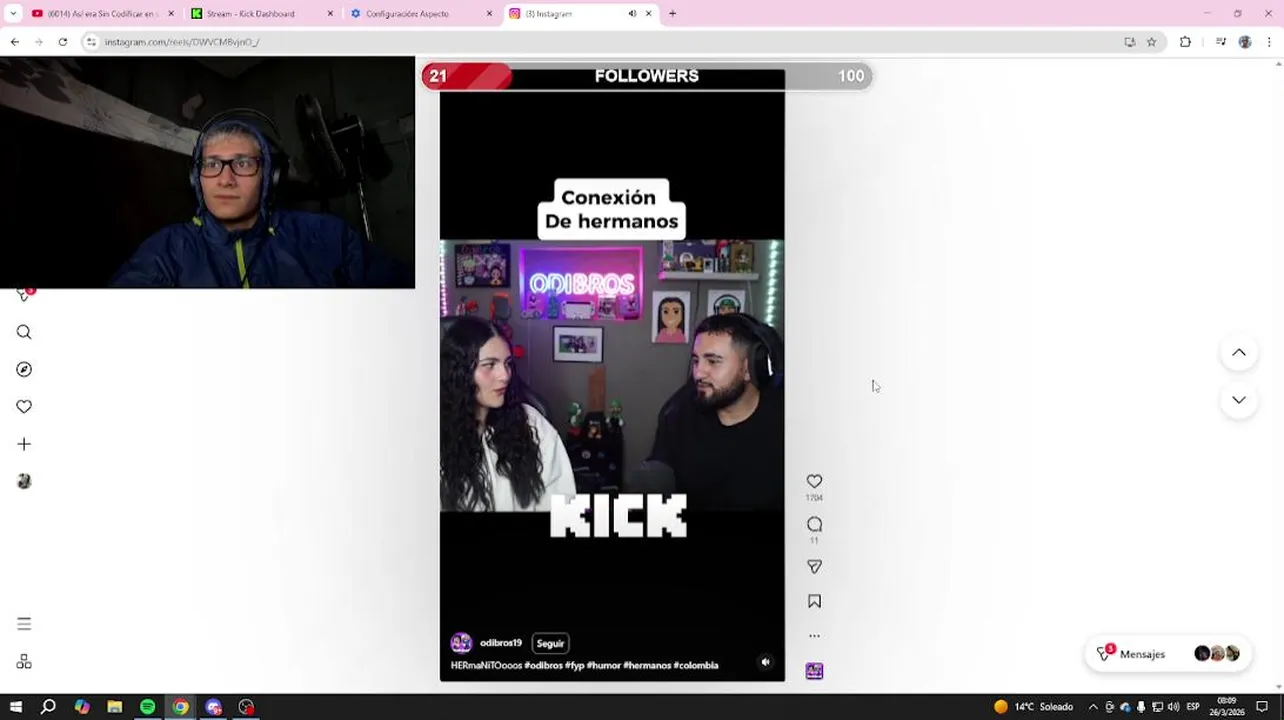The height and width of the screenshot is (720, 1284).
Task: Open the reel audio thumbnail below more options
Action: click(814, 671)
